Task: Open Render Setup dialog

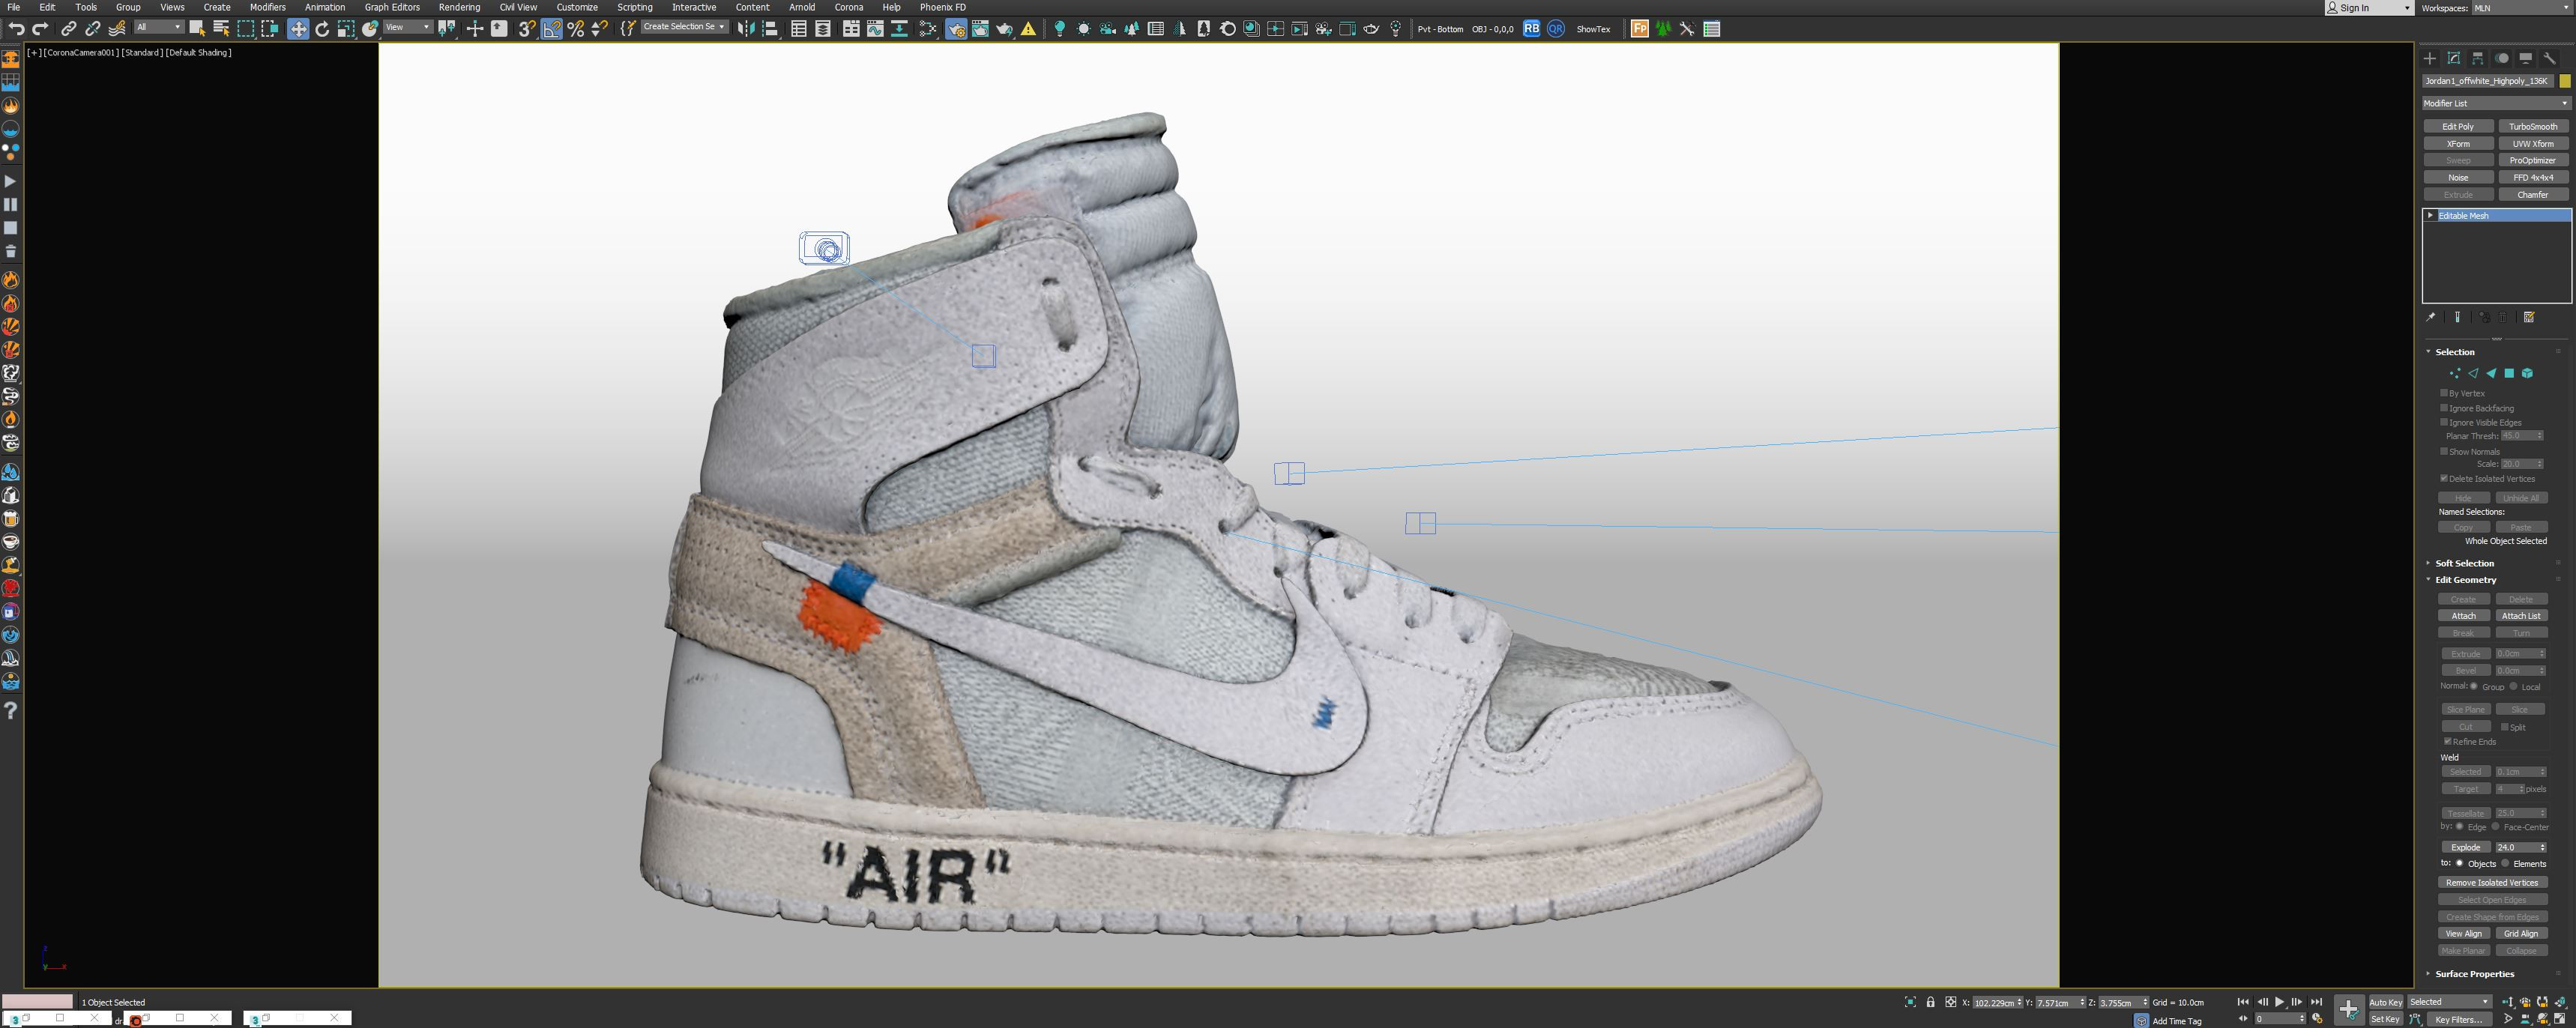Action: tap(956, 29)
